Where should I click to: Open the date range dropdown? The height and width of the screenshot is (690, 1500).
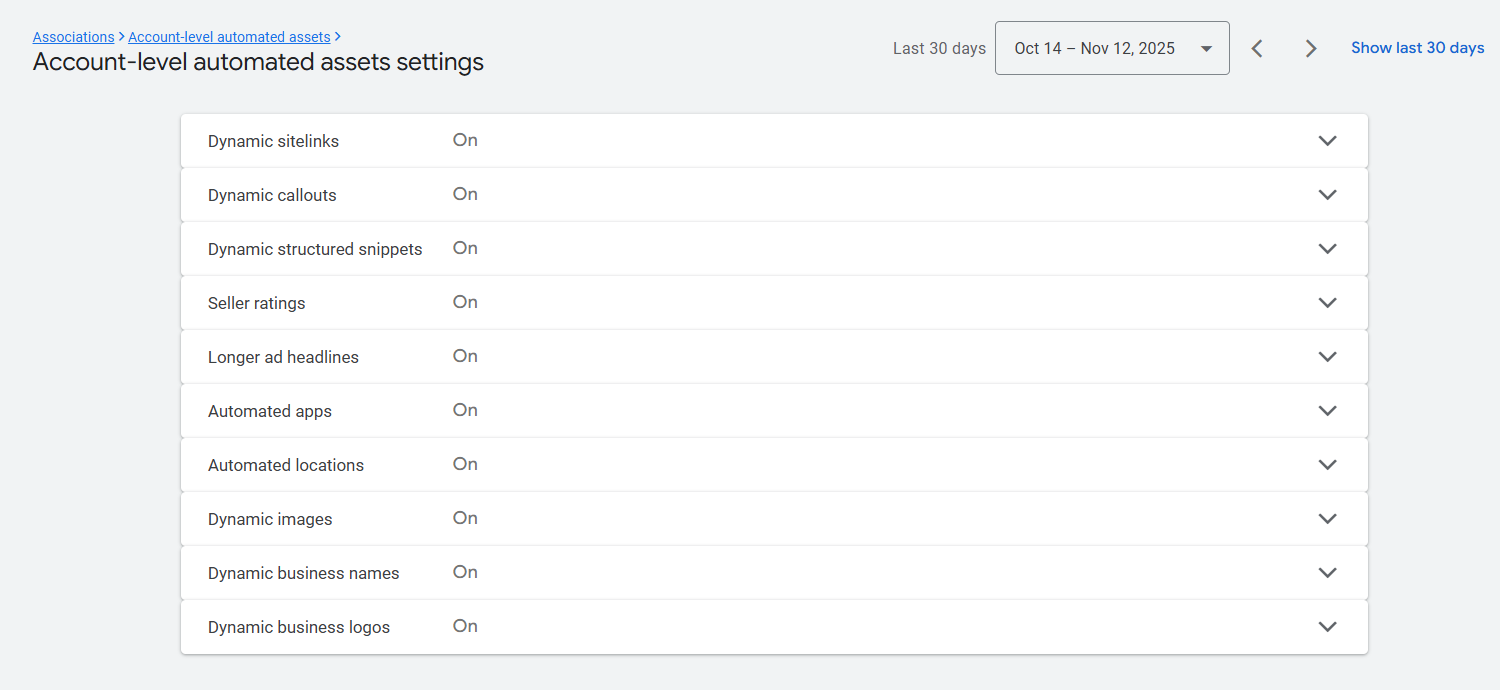pos(1112,48)
